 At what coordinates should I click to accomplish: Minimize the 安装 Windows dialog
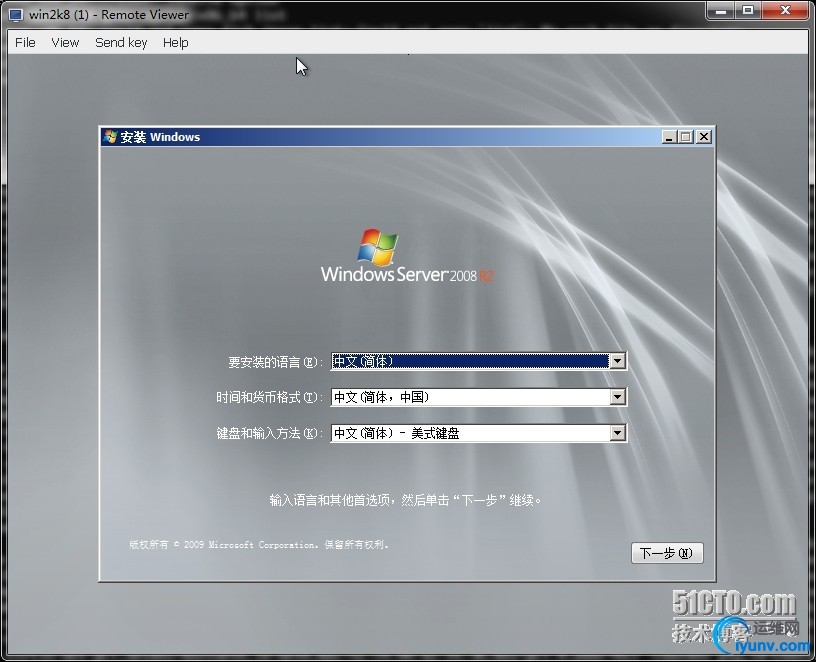tap(669, 137)
